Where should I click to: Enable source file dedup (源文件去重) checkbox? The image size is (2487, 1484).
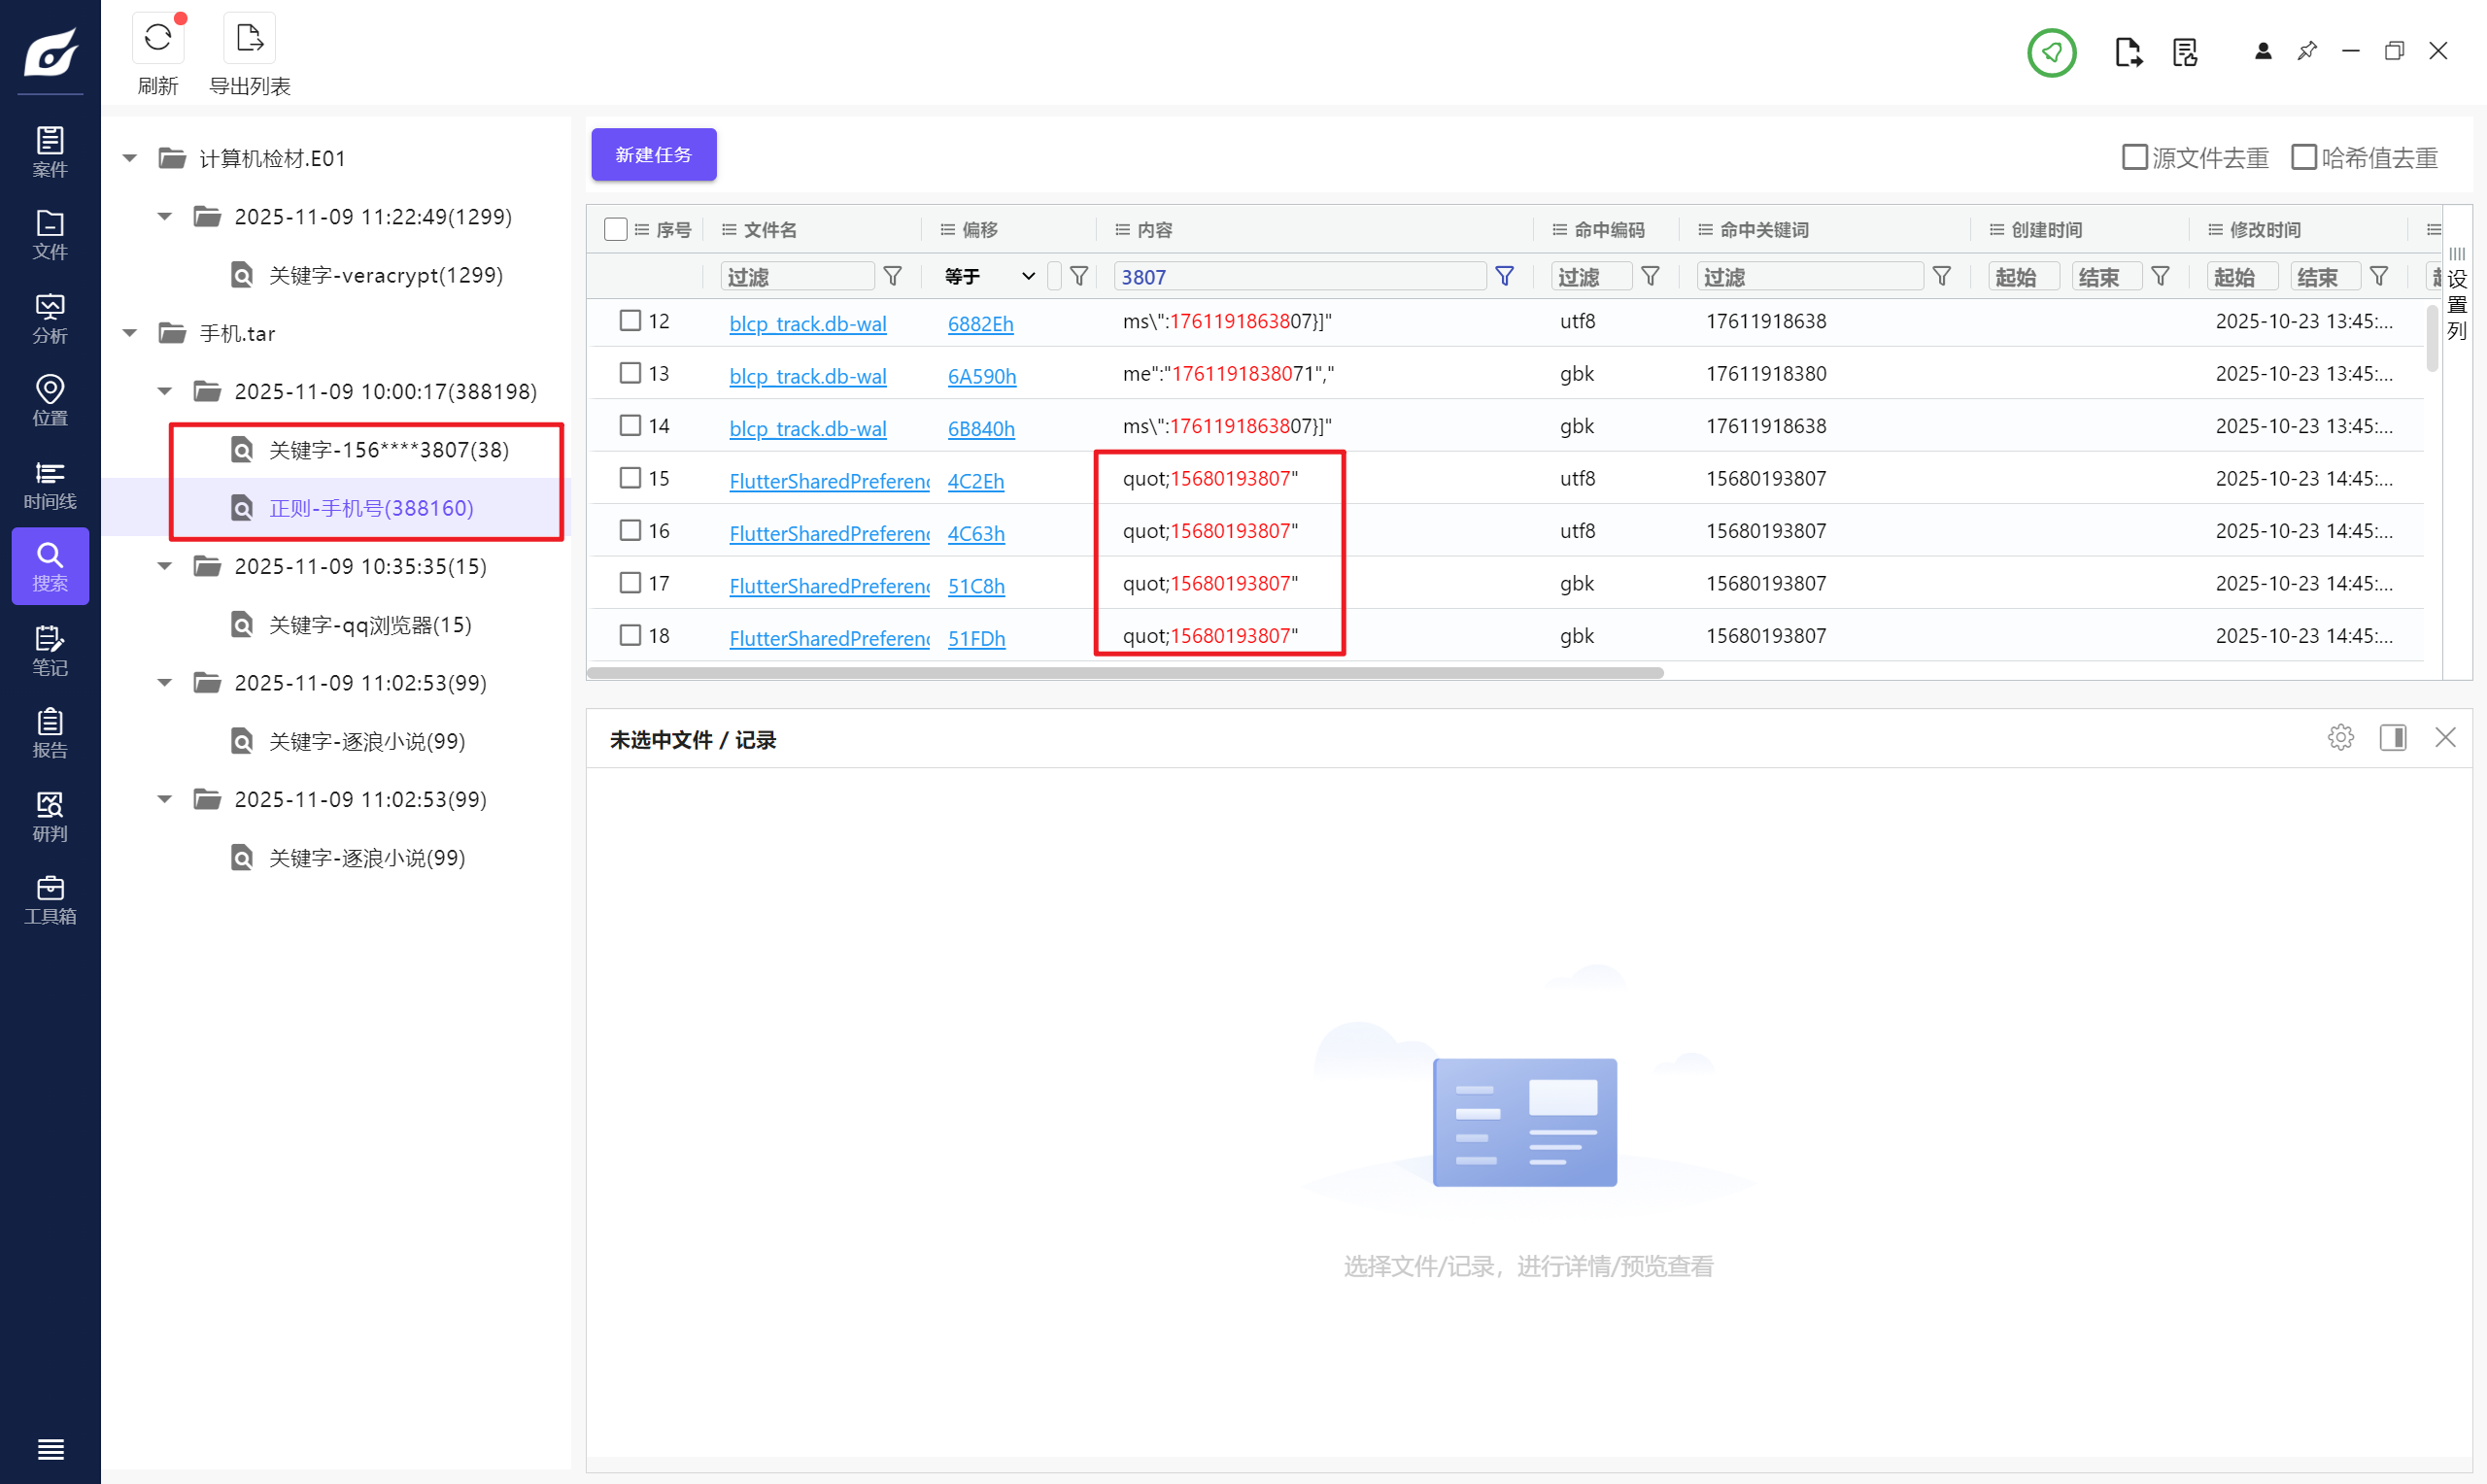point(2134,157)
